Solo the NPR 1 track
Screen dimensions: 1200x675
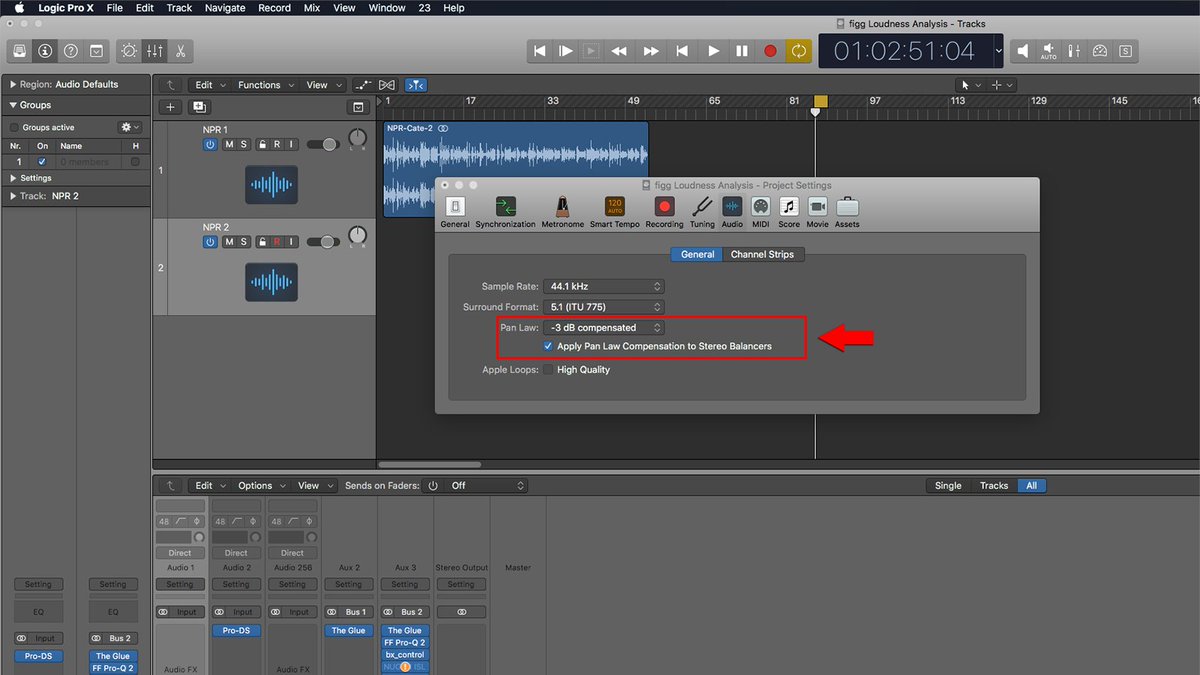click(x=243, y=145)
